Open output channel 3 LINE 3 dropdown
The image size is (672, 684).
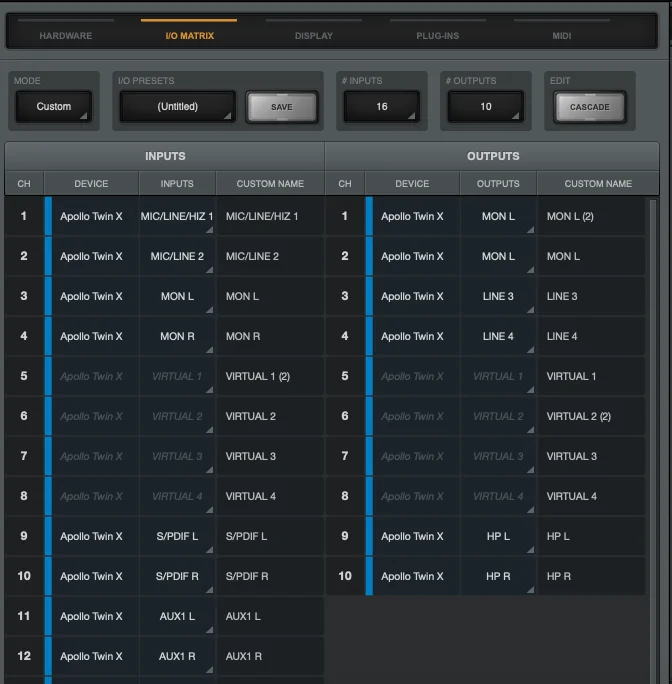(498, 296)
